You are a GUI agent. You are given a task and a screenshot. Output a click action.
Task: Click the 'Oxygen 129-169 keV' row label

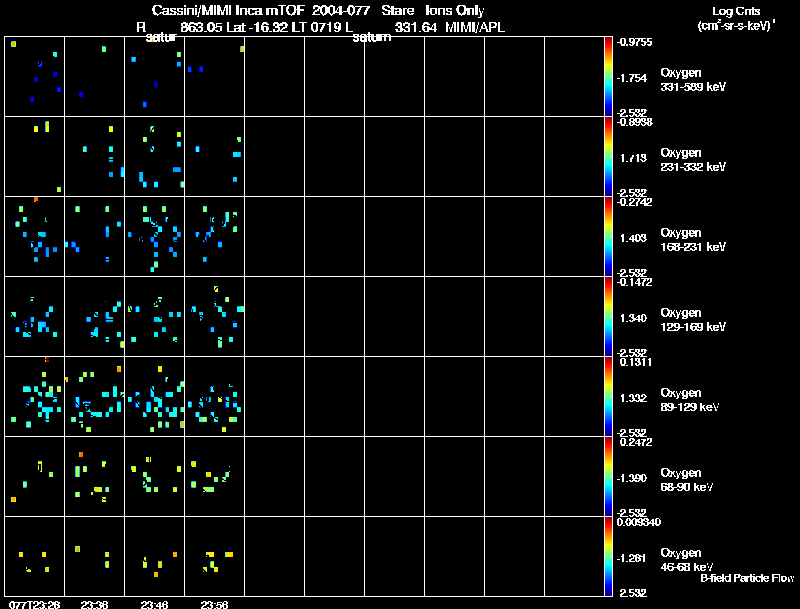coord(693,320)
